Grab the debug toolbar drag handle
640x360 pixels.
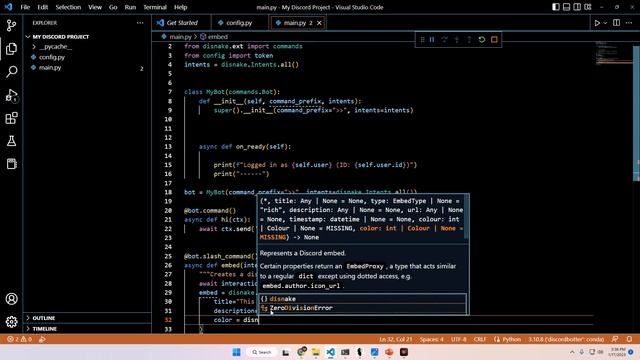422,40
